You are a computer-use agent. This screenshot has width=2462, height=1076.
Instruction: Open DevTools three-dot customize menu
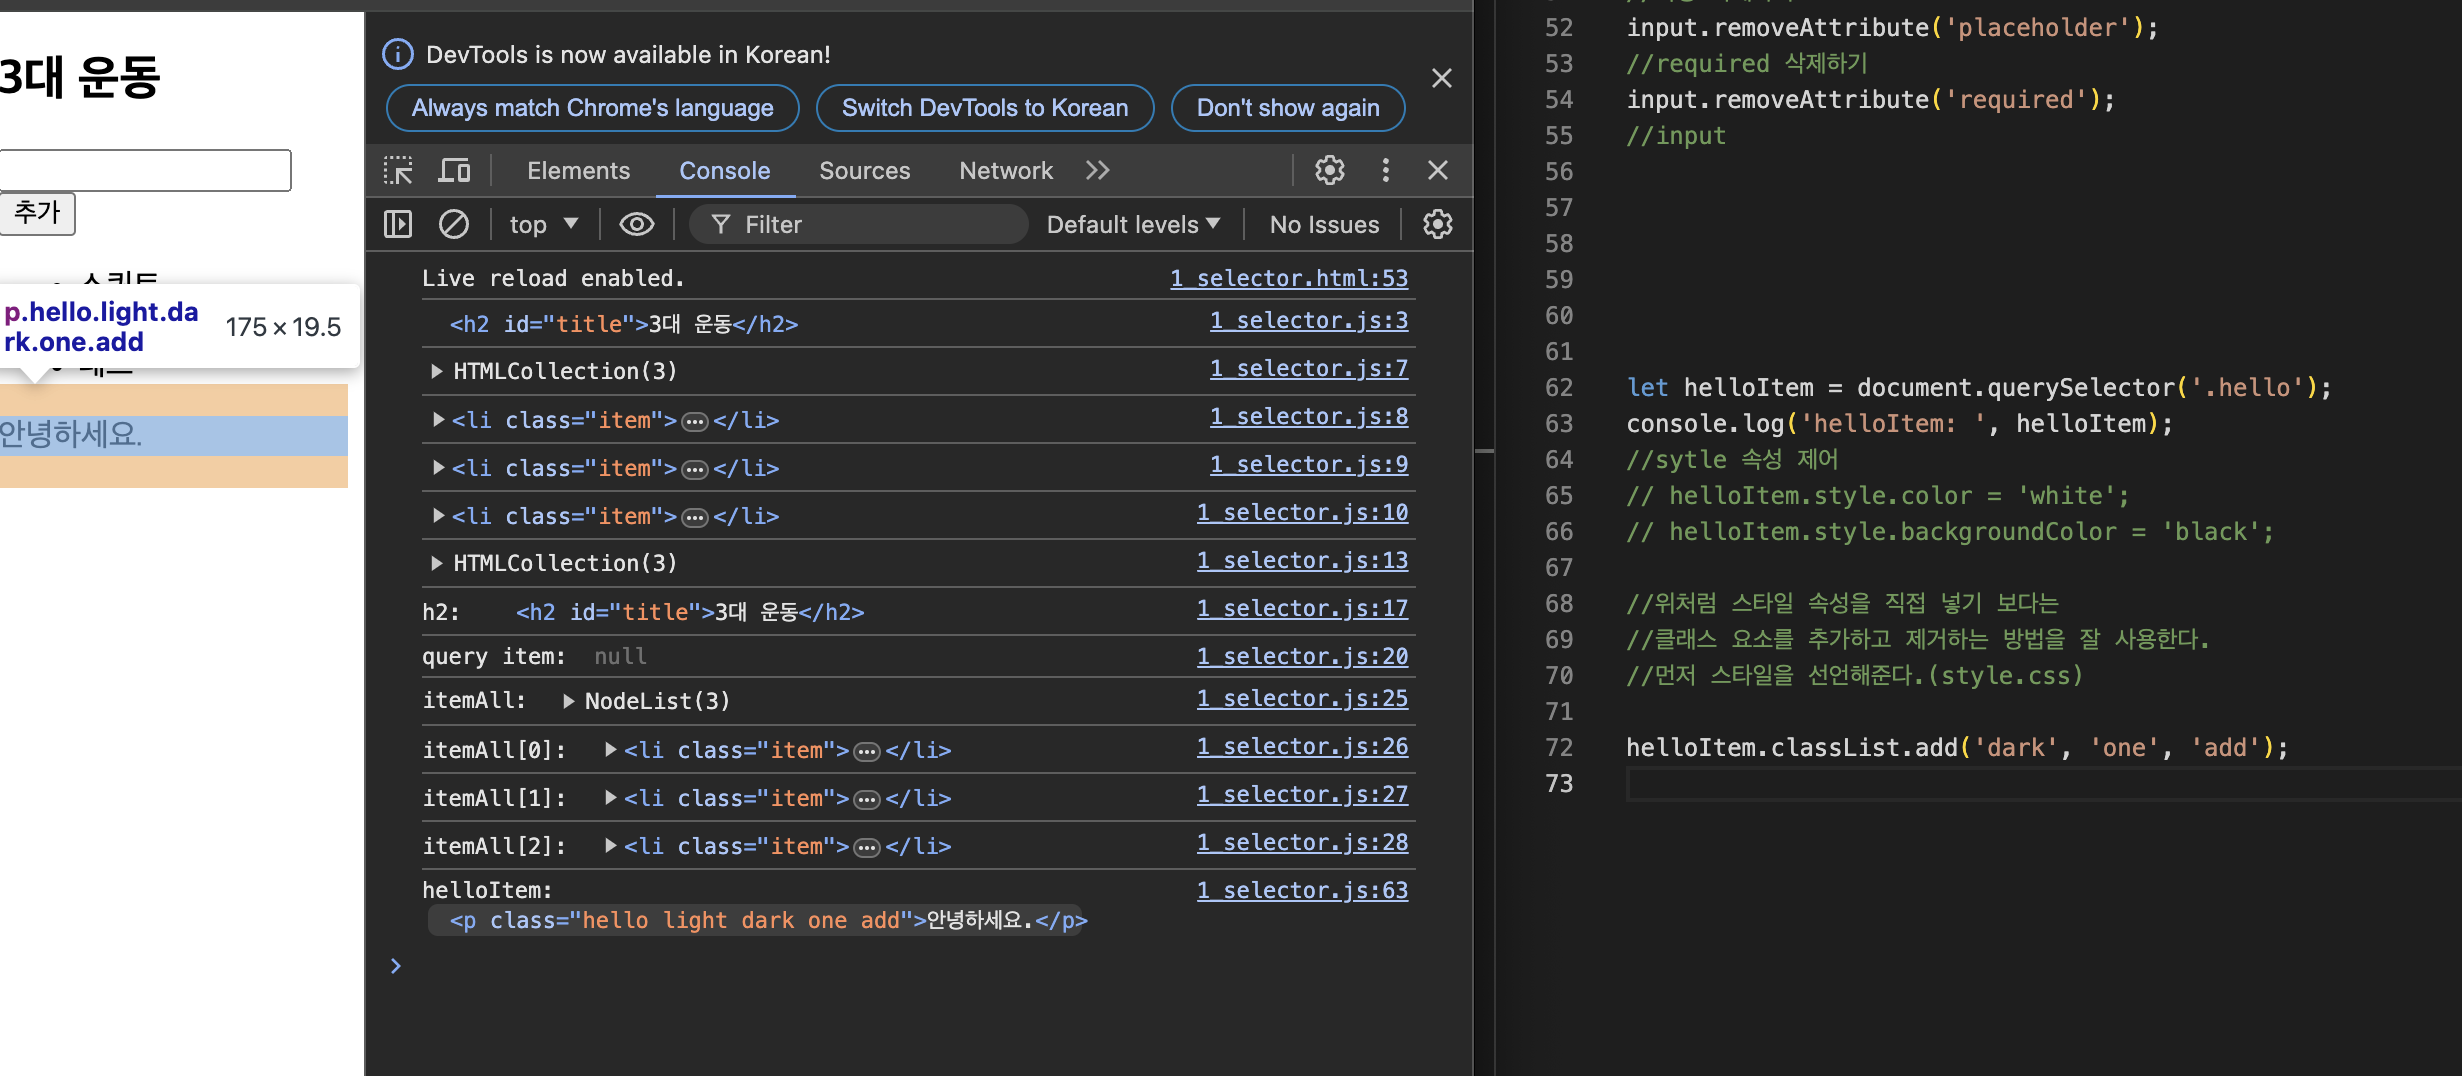tap(1385, 171)
